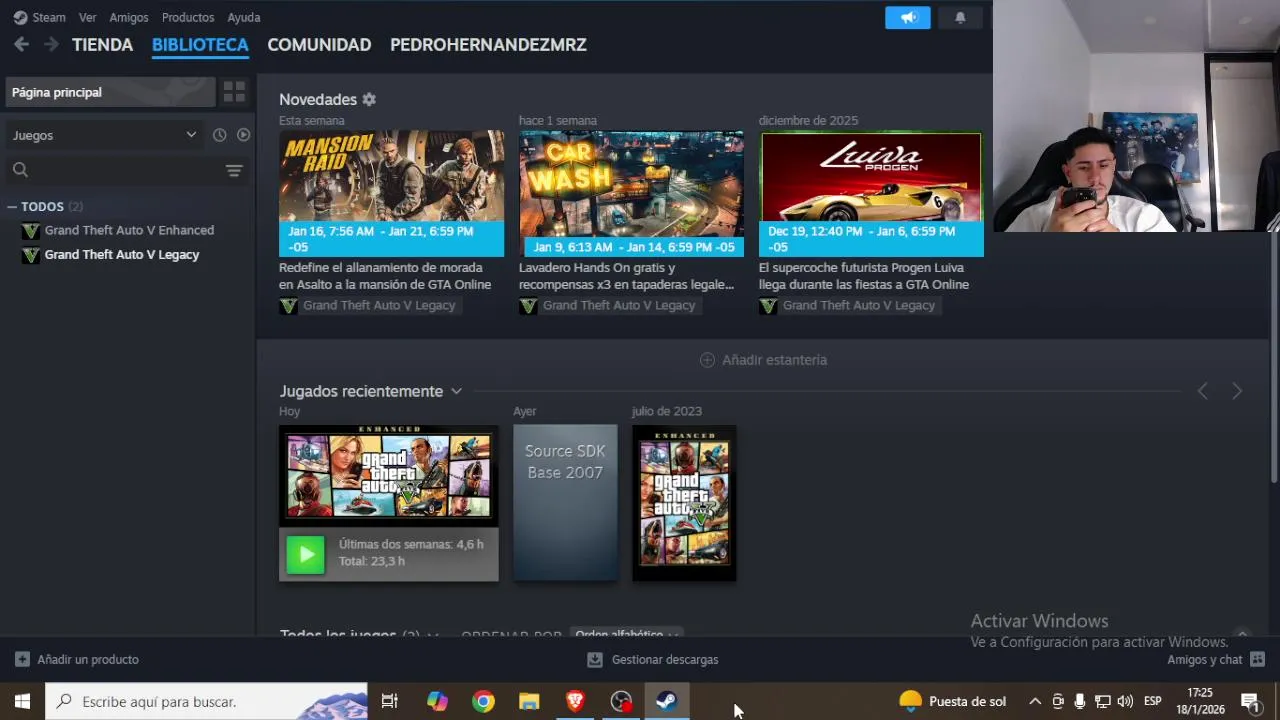The height and width of the screenshot is (720, 1280).
Task: Click the Gestionar descargas download icon
Action: pos(595,660)
